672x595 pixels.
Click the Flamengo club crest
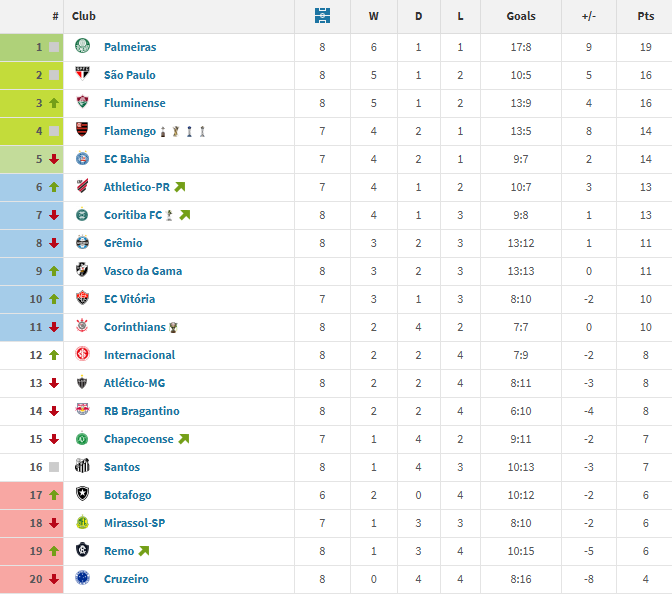coord(82,131)
